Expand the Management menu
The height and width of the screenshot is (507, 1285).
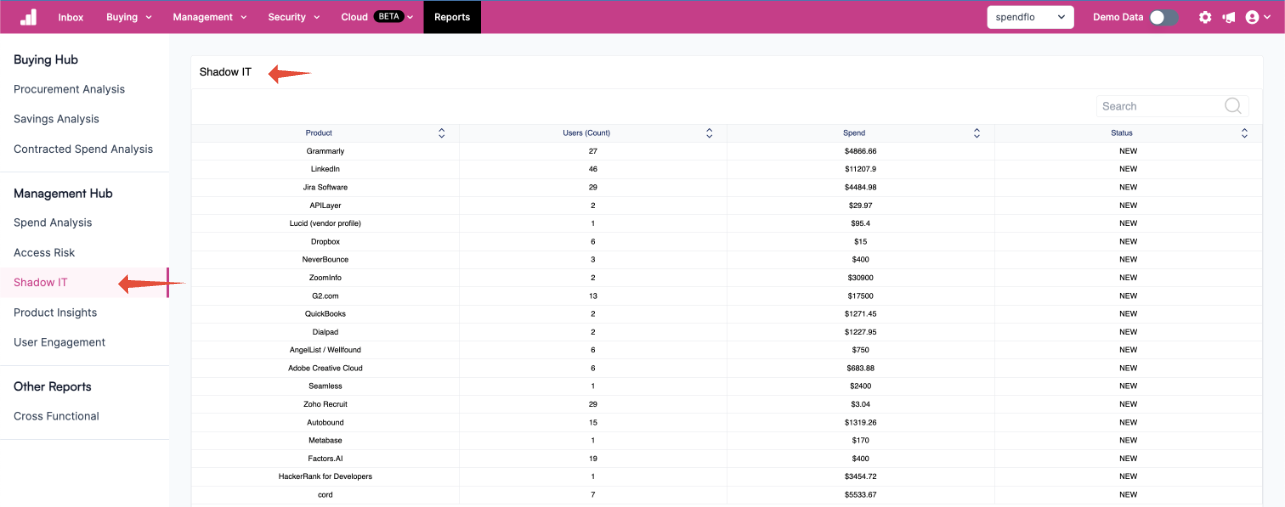point(209,17)
